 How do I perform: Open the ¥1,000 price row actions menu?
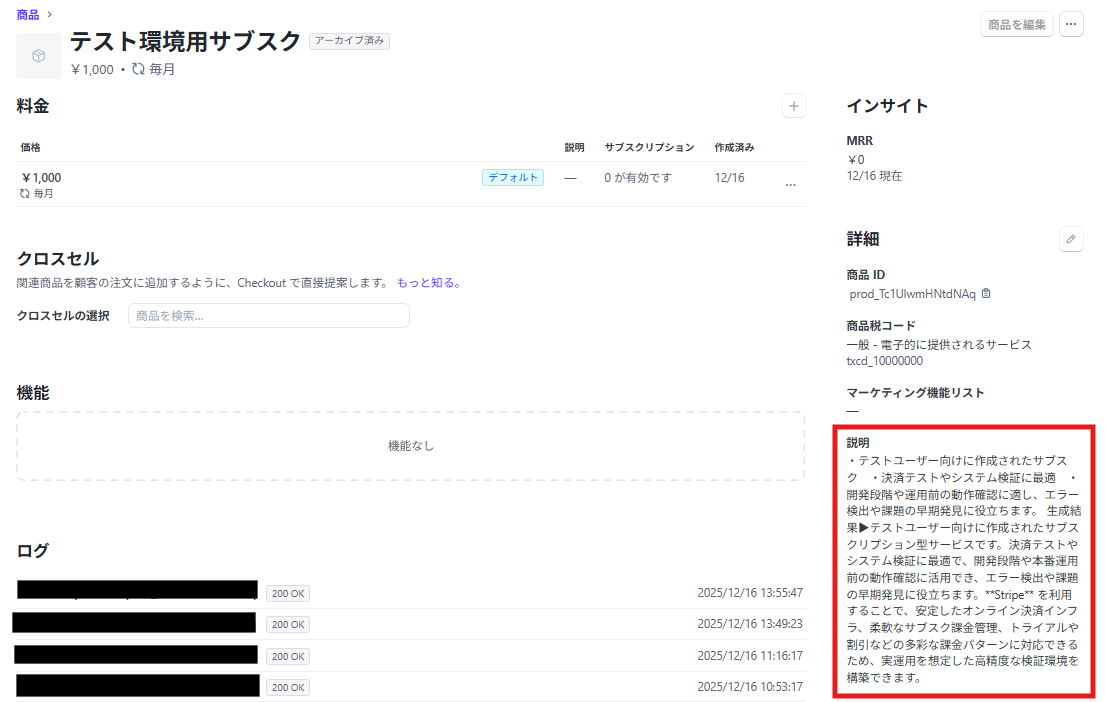coord(790,185)
